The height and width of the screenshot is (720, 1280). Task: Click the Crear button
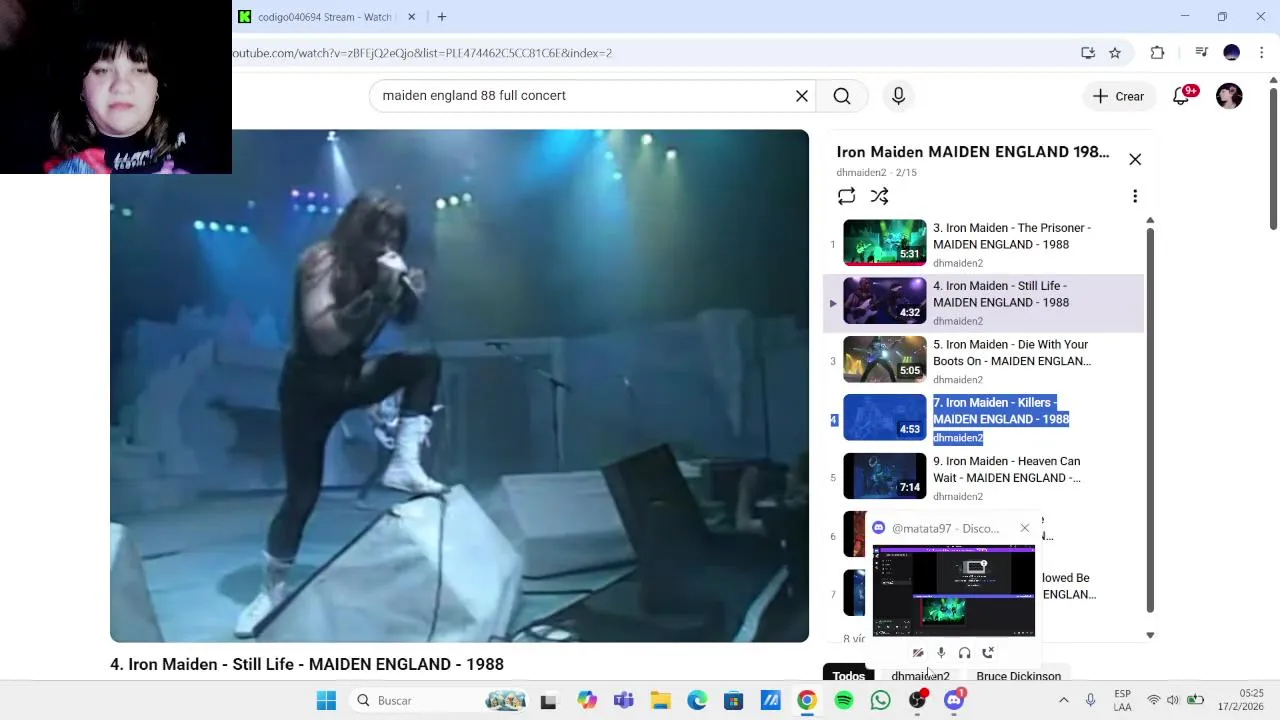click(1118, 96)
